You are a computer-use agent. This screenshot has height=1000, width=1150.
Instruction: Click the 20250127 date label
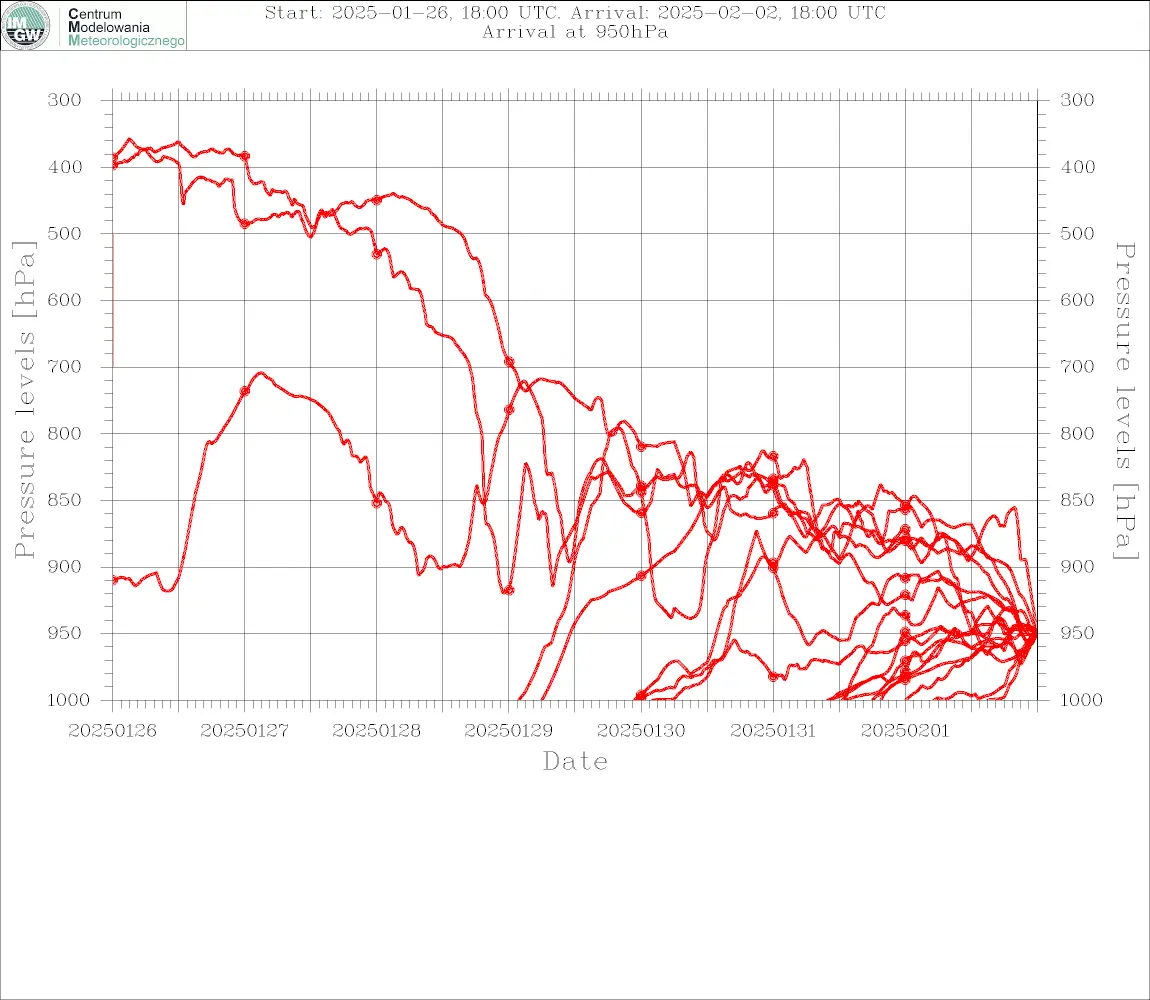[x=244, y=731]
